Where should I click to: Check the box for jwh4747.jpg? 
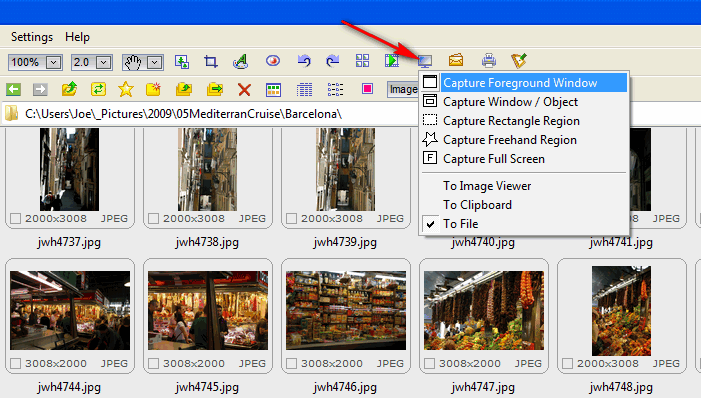point(430,364)
